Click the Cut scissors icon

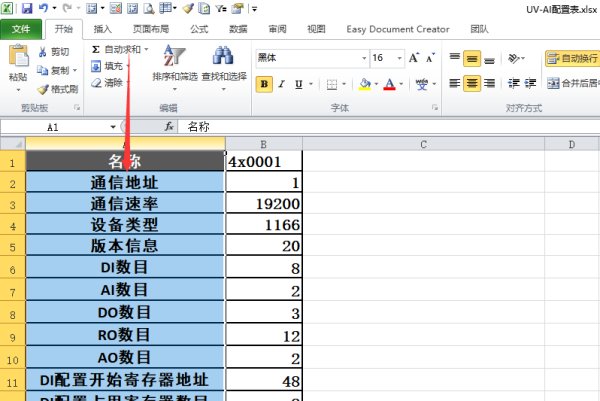coord(42,52)
